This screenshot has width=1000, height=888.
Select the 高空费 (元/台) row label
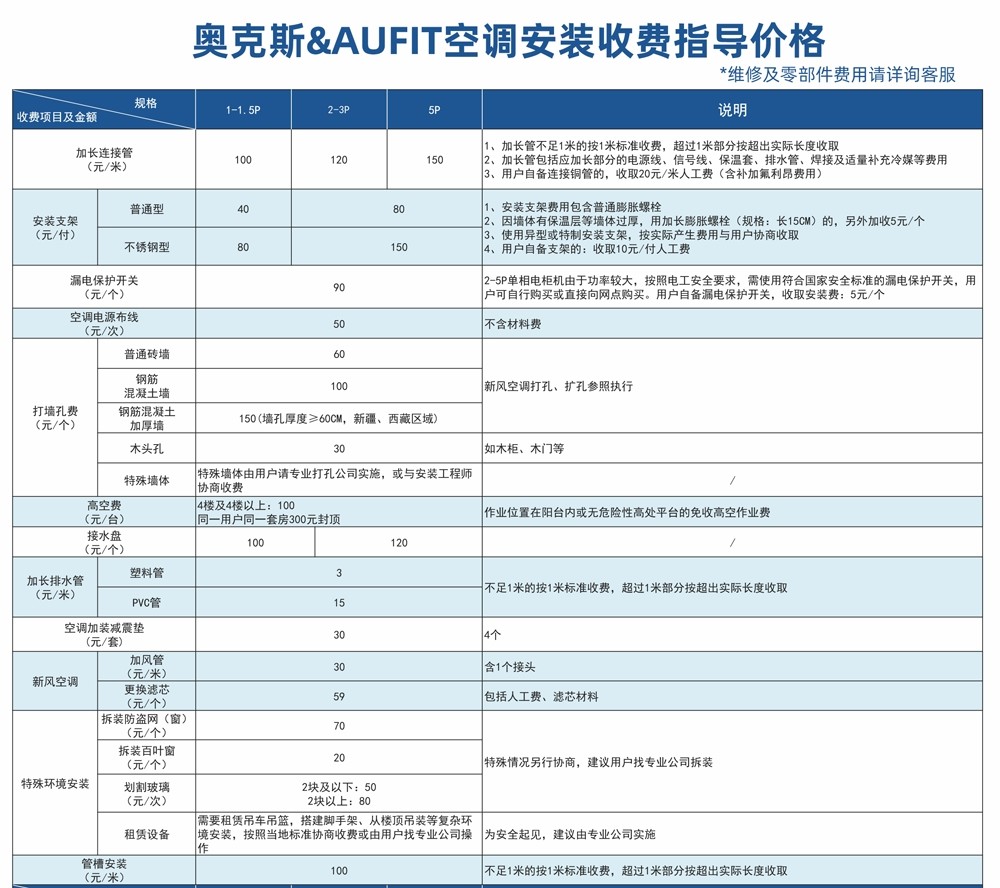pyautogui.click(x=104, y=512)
